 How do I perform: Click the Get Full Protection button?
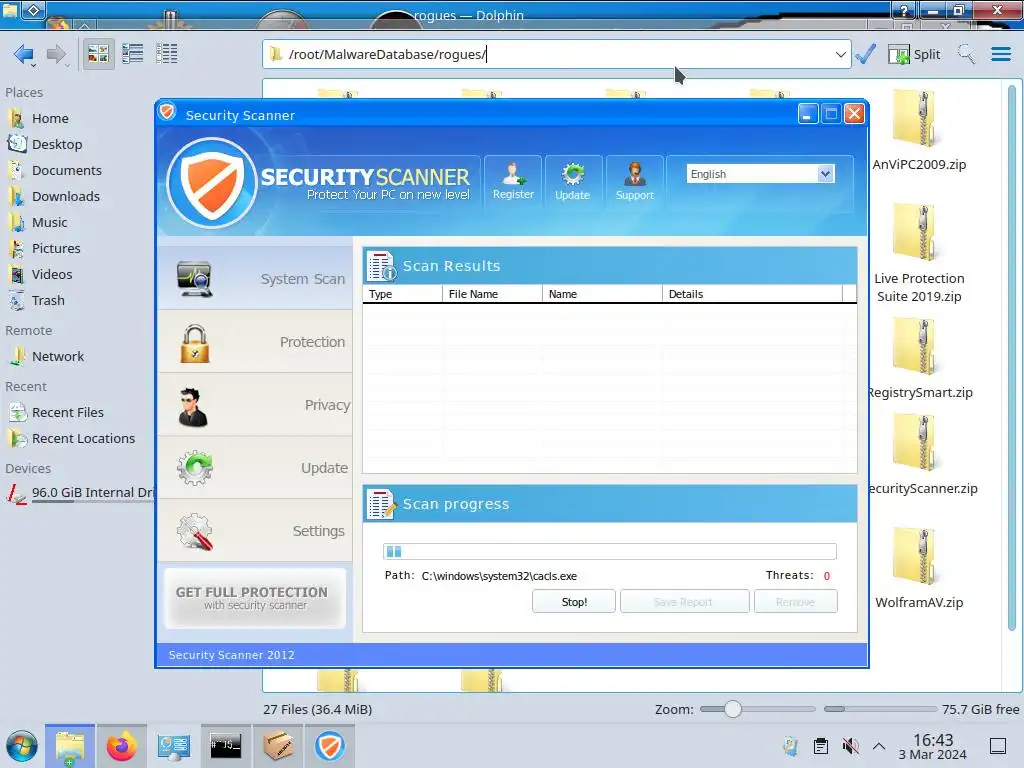tap(255, 598)
